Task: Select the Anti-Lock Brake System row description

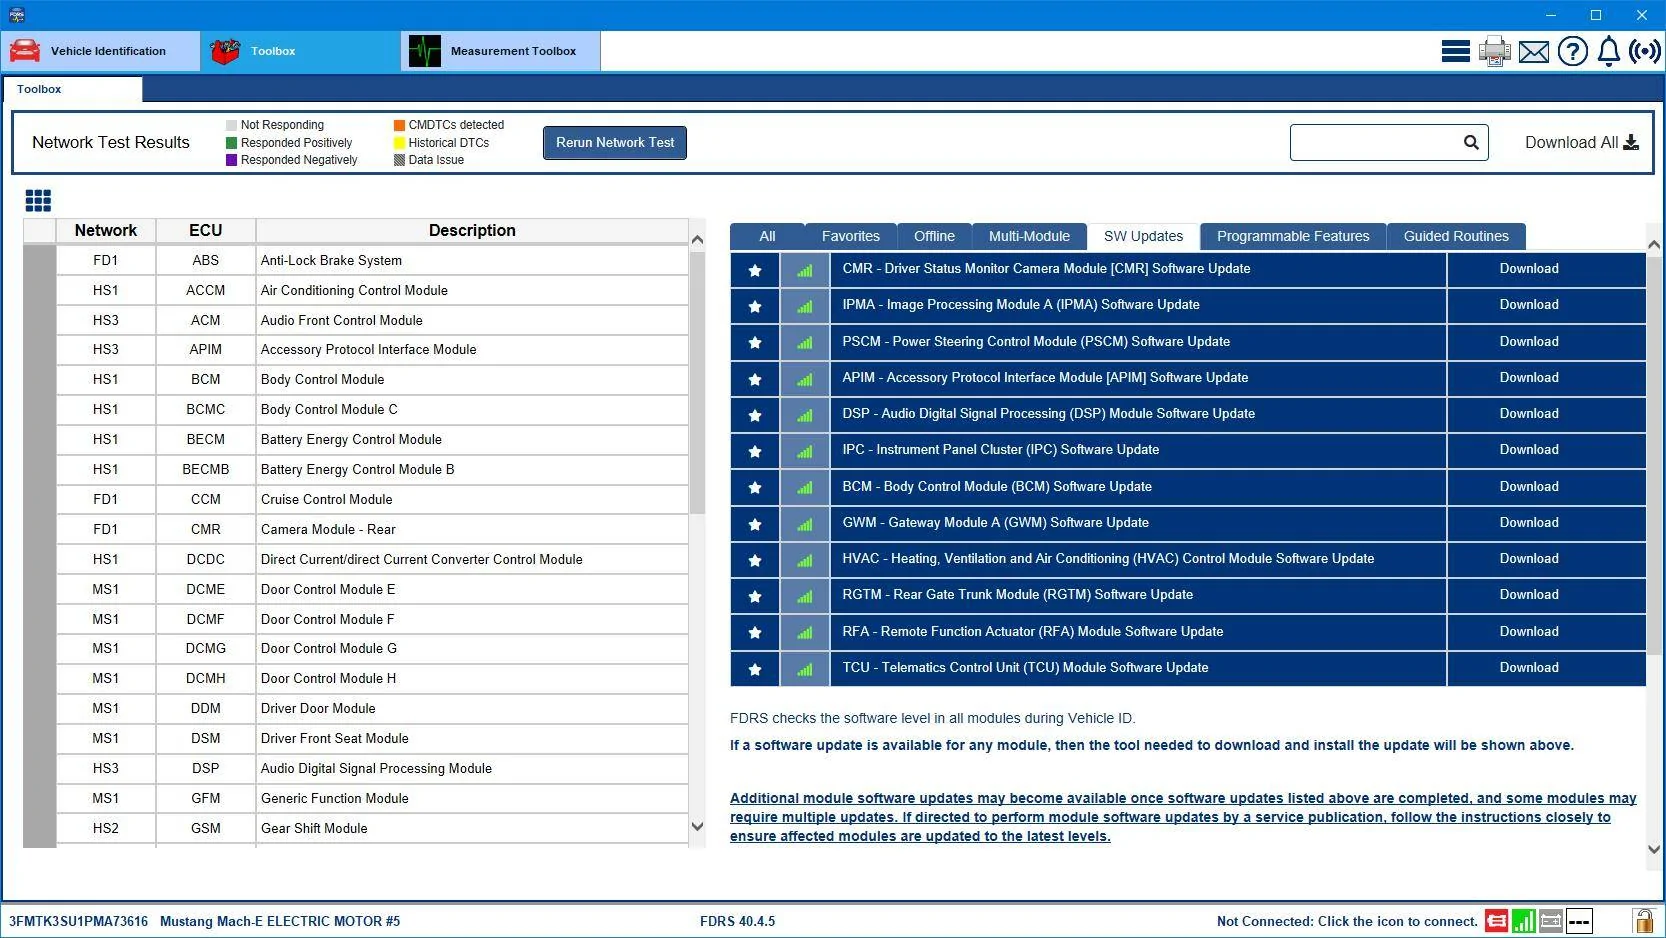Action: click(472, 261)
